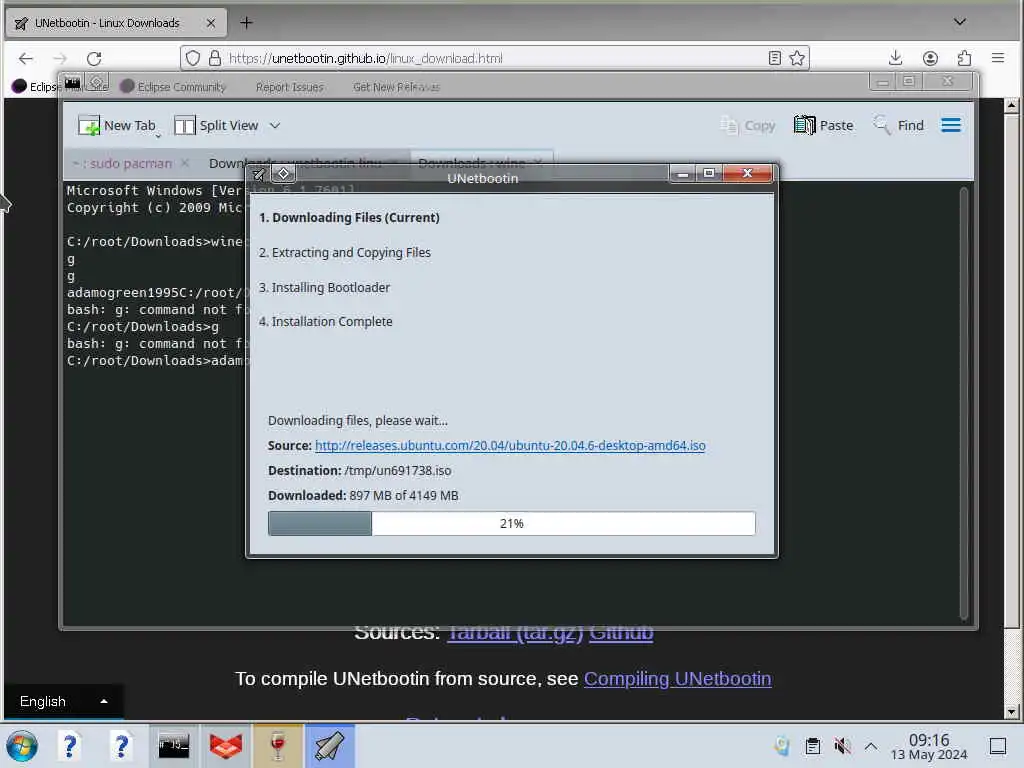Screen dimensions: 1024x768
Task: Expand hidden system tray icons arrow
Action: [871, 746]
